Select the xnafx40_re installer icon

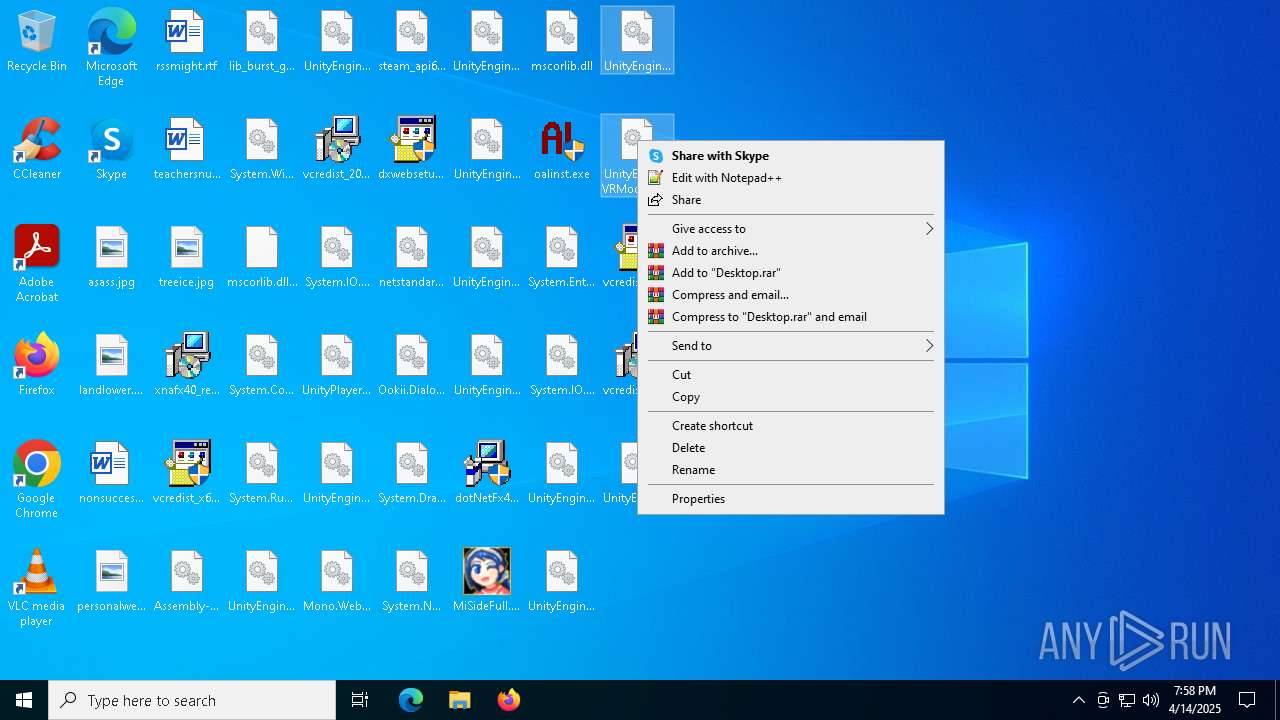[186, 365]
